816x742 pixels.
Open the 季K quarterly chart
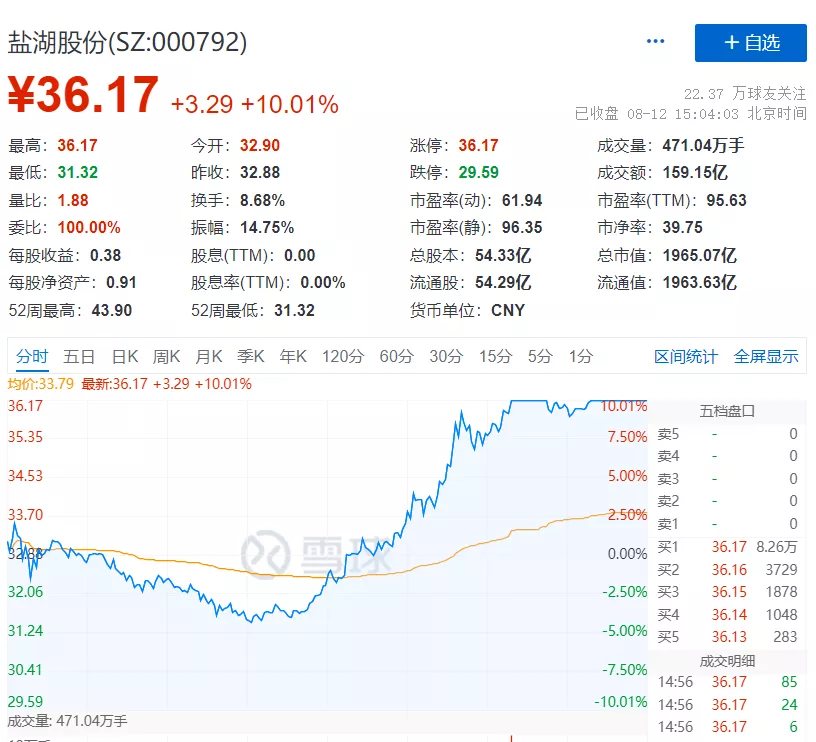[250, 356]
